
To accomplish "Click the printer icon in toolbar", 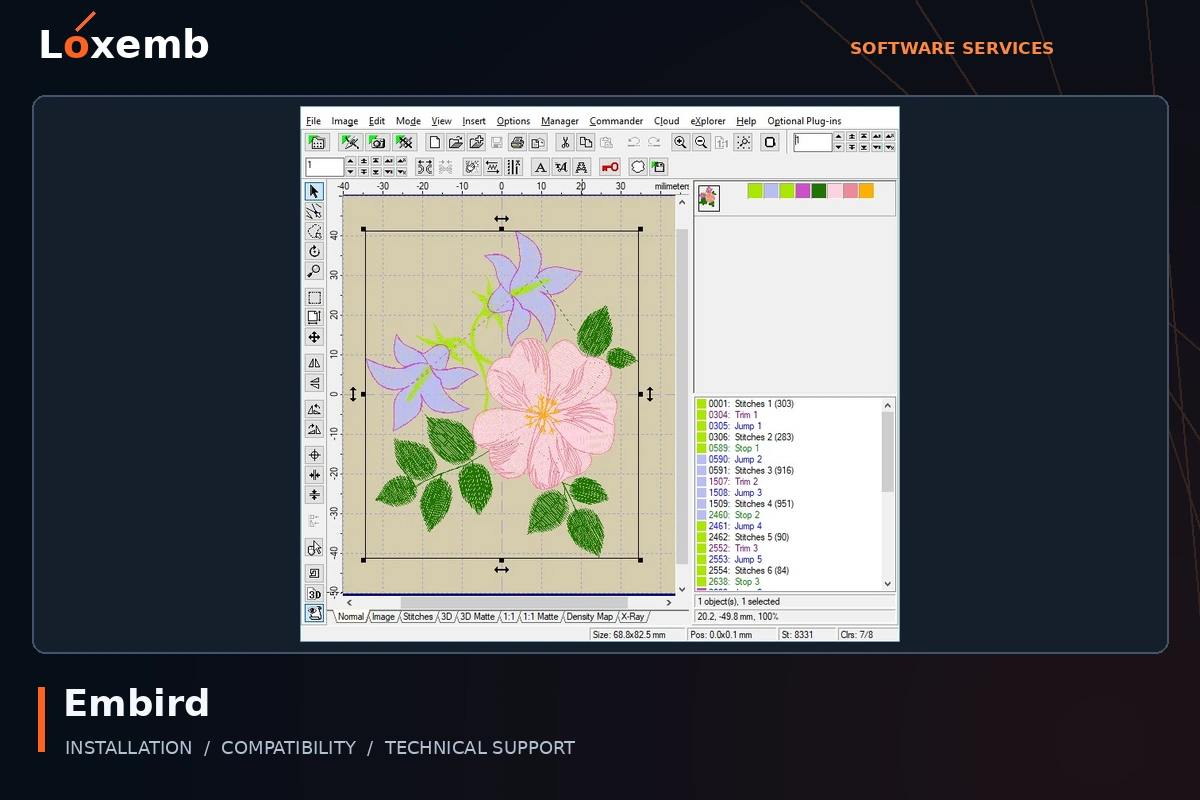I will pyautogui.click(x=516, y=143).
